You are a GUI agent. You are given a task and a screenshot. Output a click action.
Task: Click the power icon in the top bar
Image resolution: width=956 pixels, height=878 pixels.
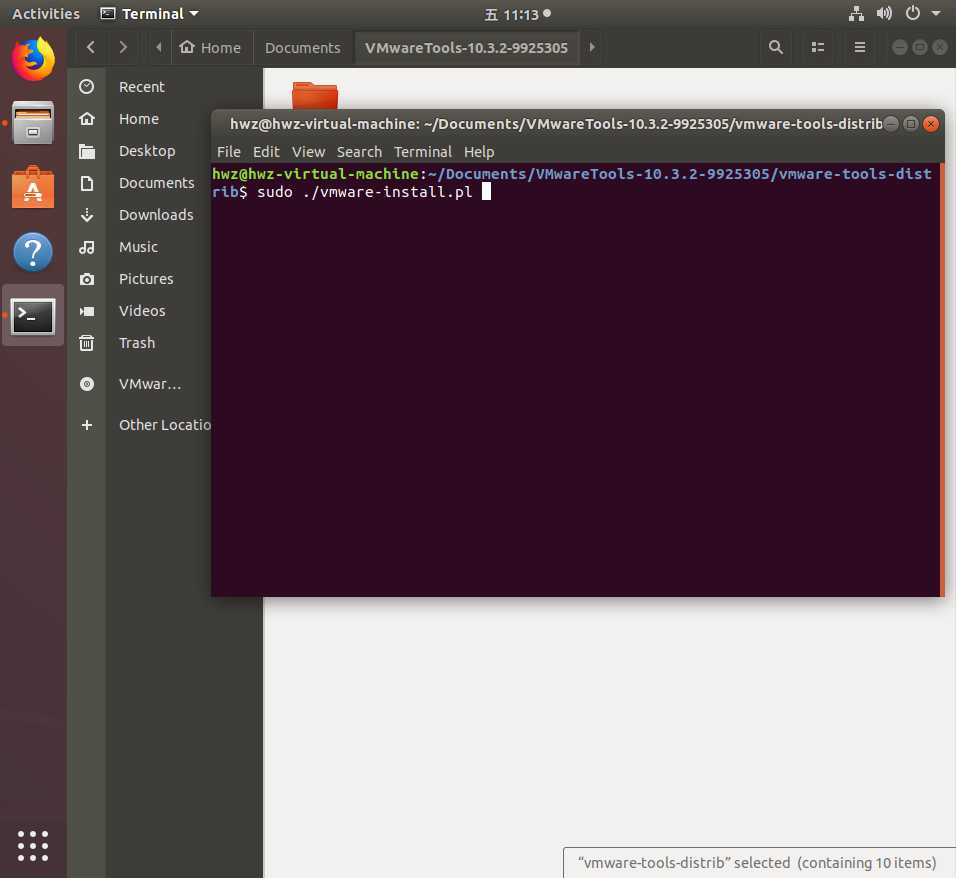[912, 13]
